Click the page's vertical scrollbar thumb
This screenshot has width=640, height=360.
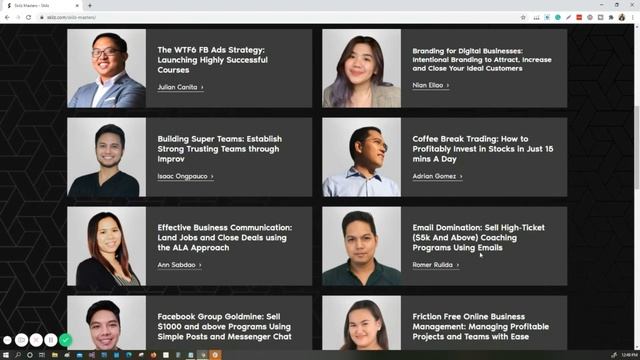pos(637,147)
